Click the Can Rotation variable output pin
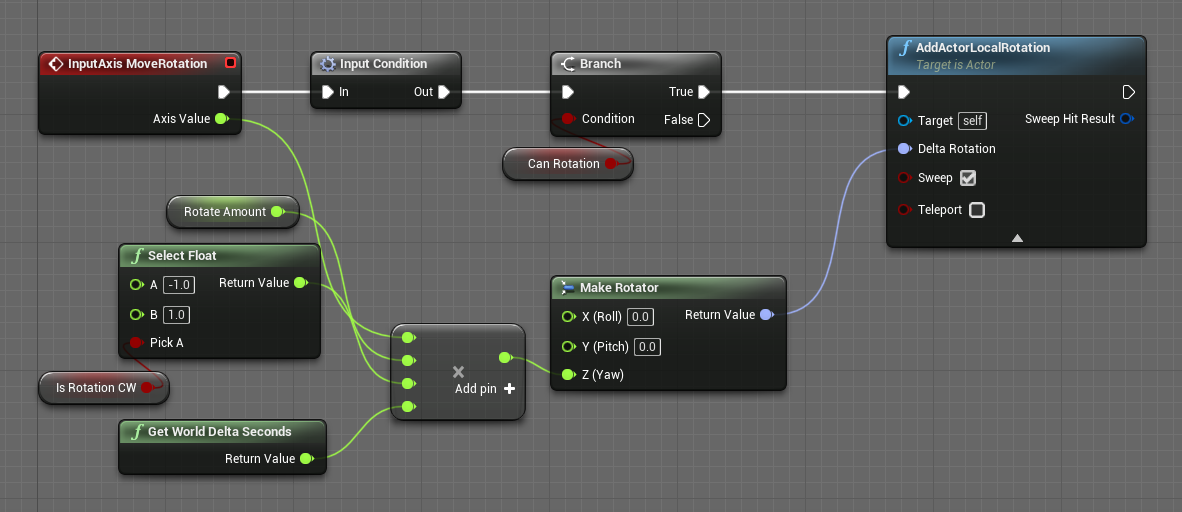This screenshot has width=1182, height=512. click(611, 164)
